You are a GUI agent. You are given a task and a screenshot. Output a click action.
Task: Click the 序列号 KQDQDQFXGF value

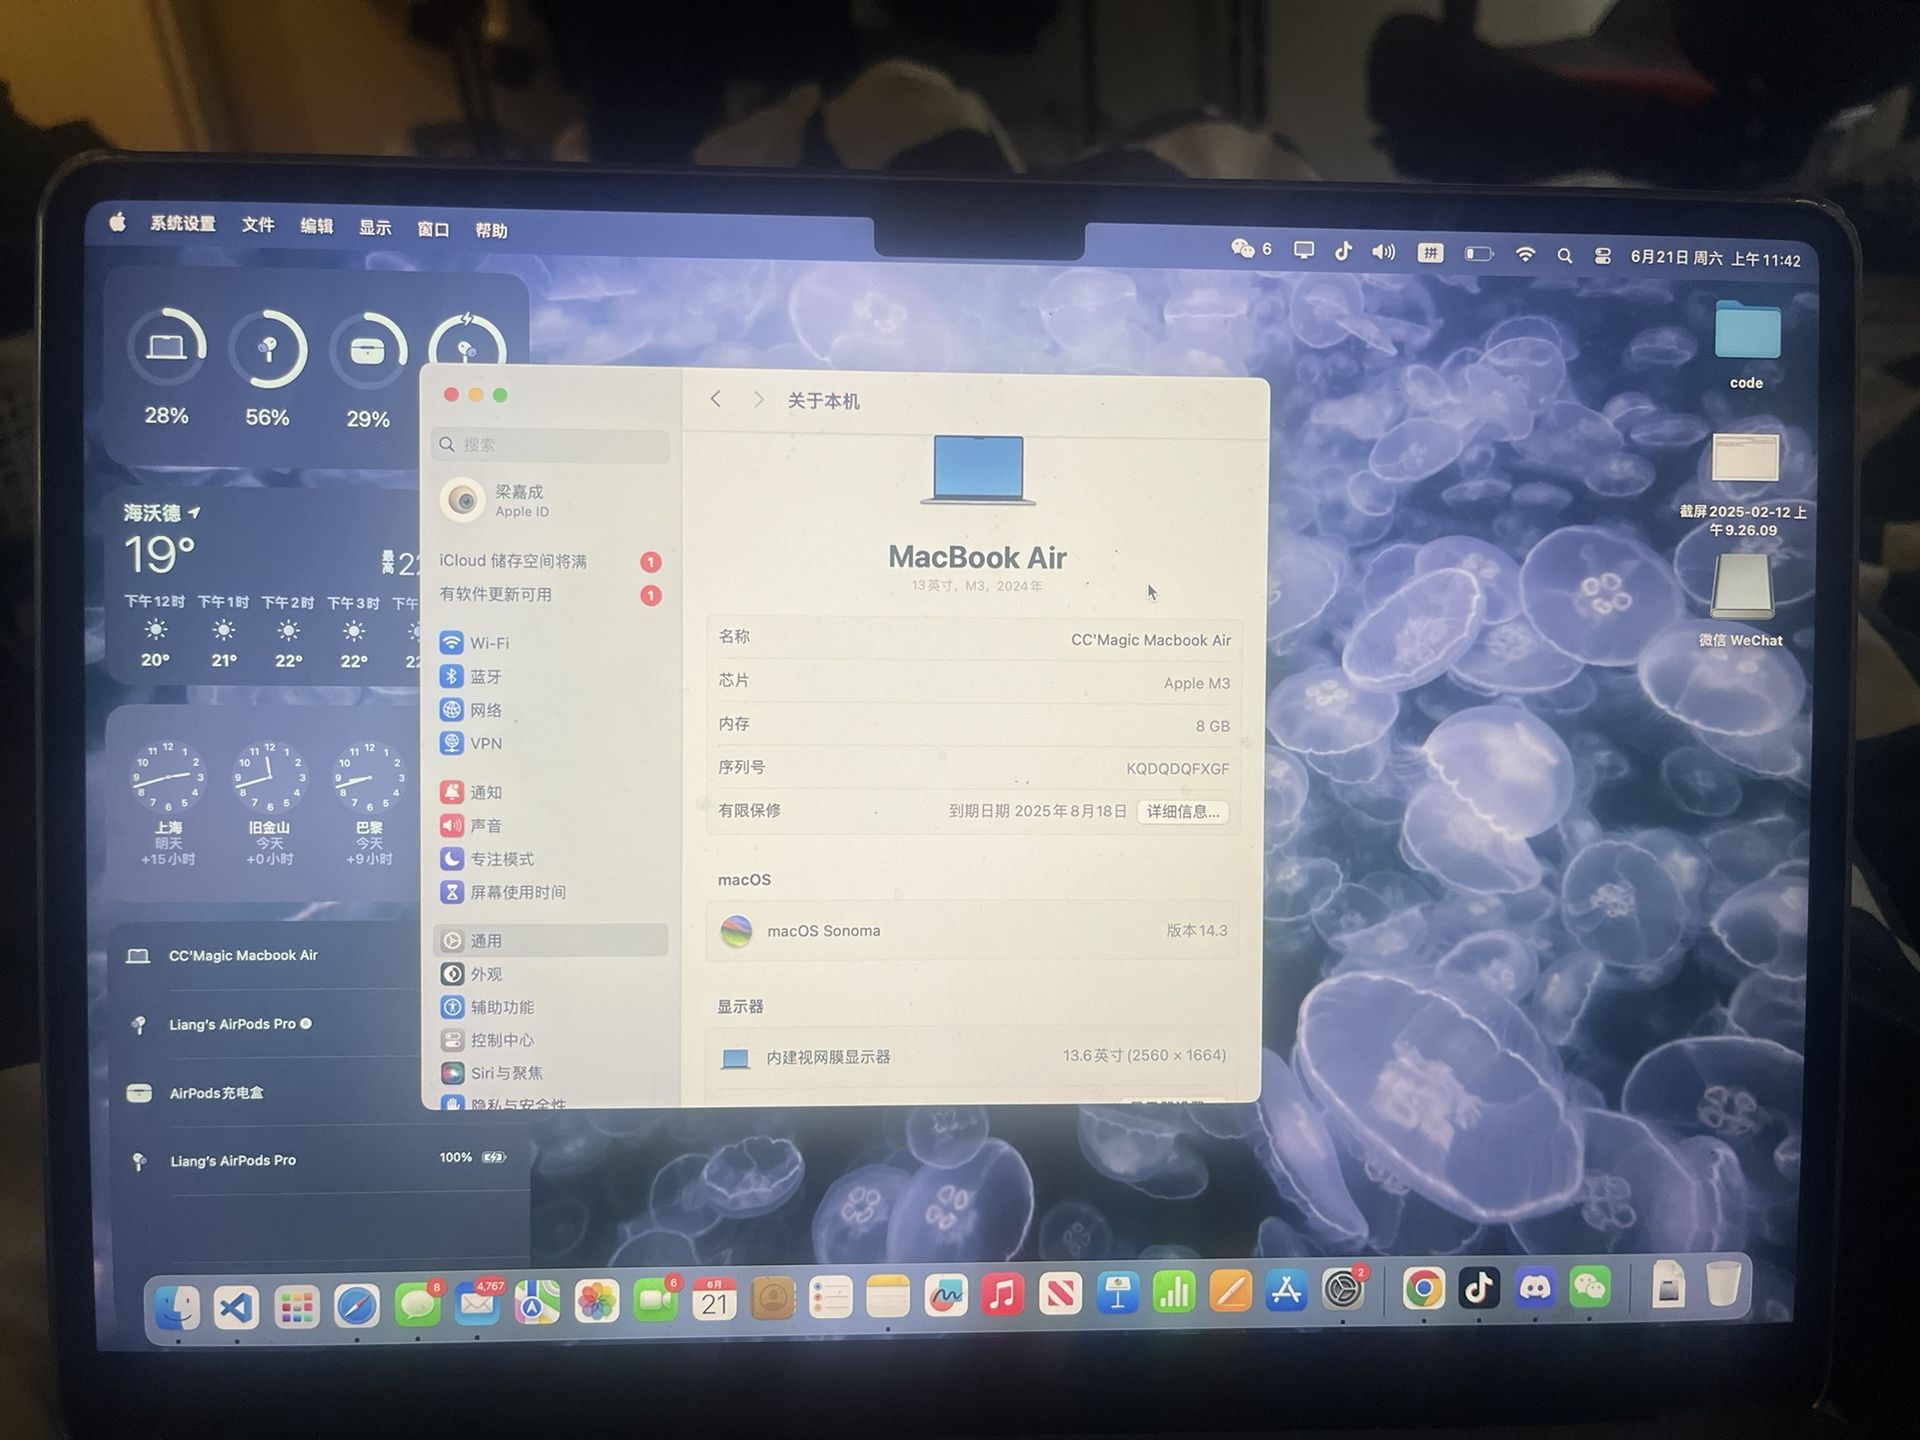[x=1177, y=768]
